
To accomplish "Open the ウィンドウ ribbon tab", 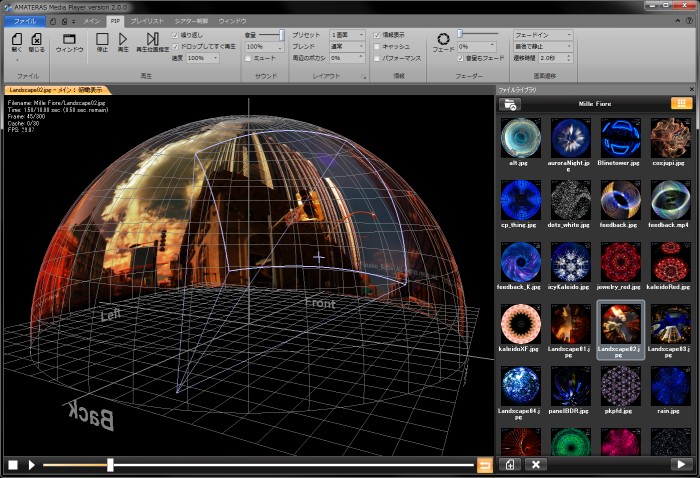I will 232,21.
